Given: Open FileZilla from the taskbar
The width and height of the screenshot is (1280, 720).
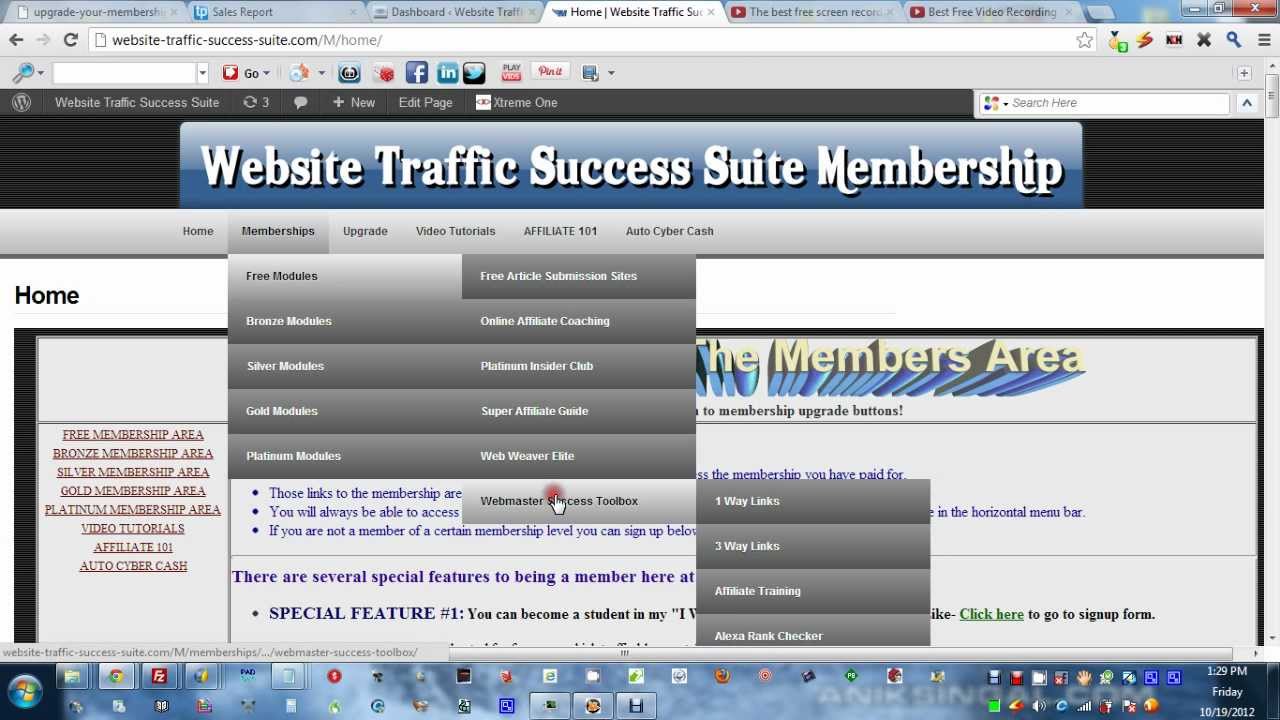Looking at the screenshot, I should tap(159, 677).
